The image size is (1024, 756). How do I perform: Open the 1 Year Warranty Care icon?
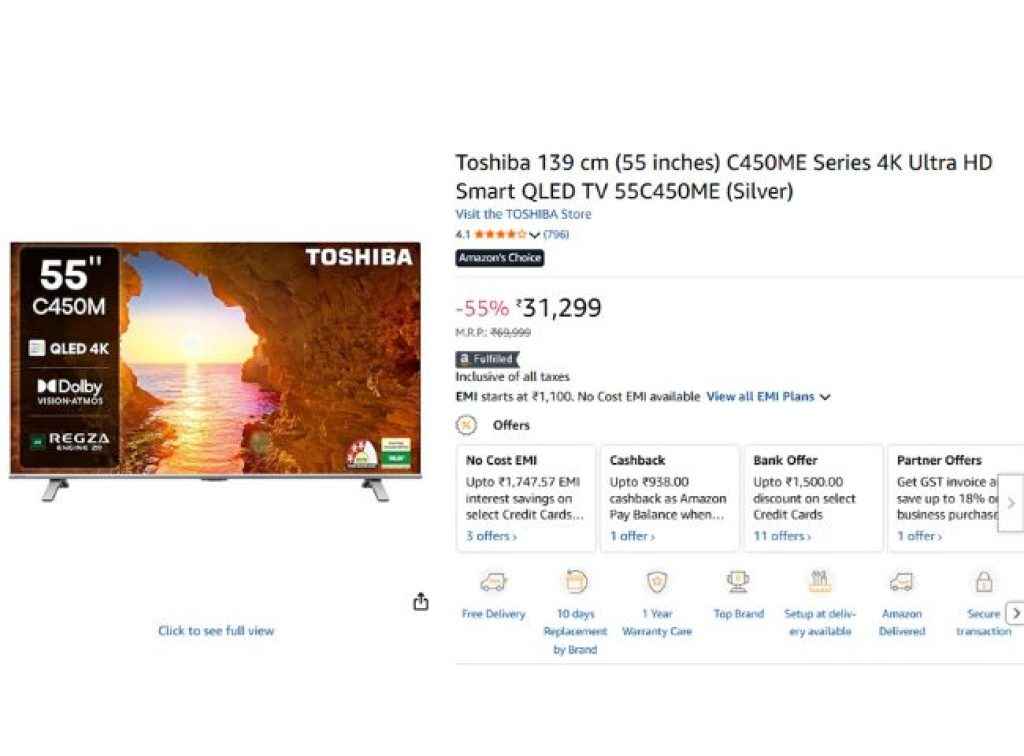click(x=657, y=581)
